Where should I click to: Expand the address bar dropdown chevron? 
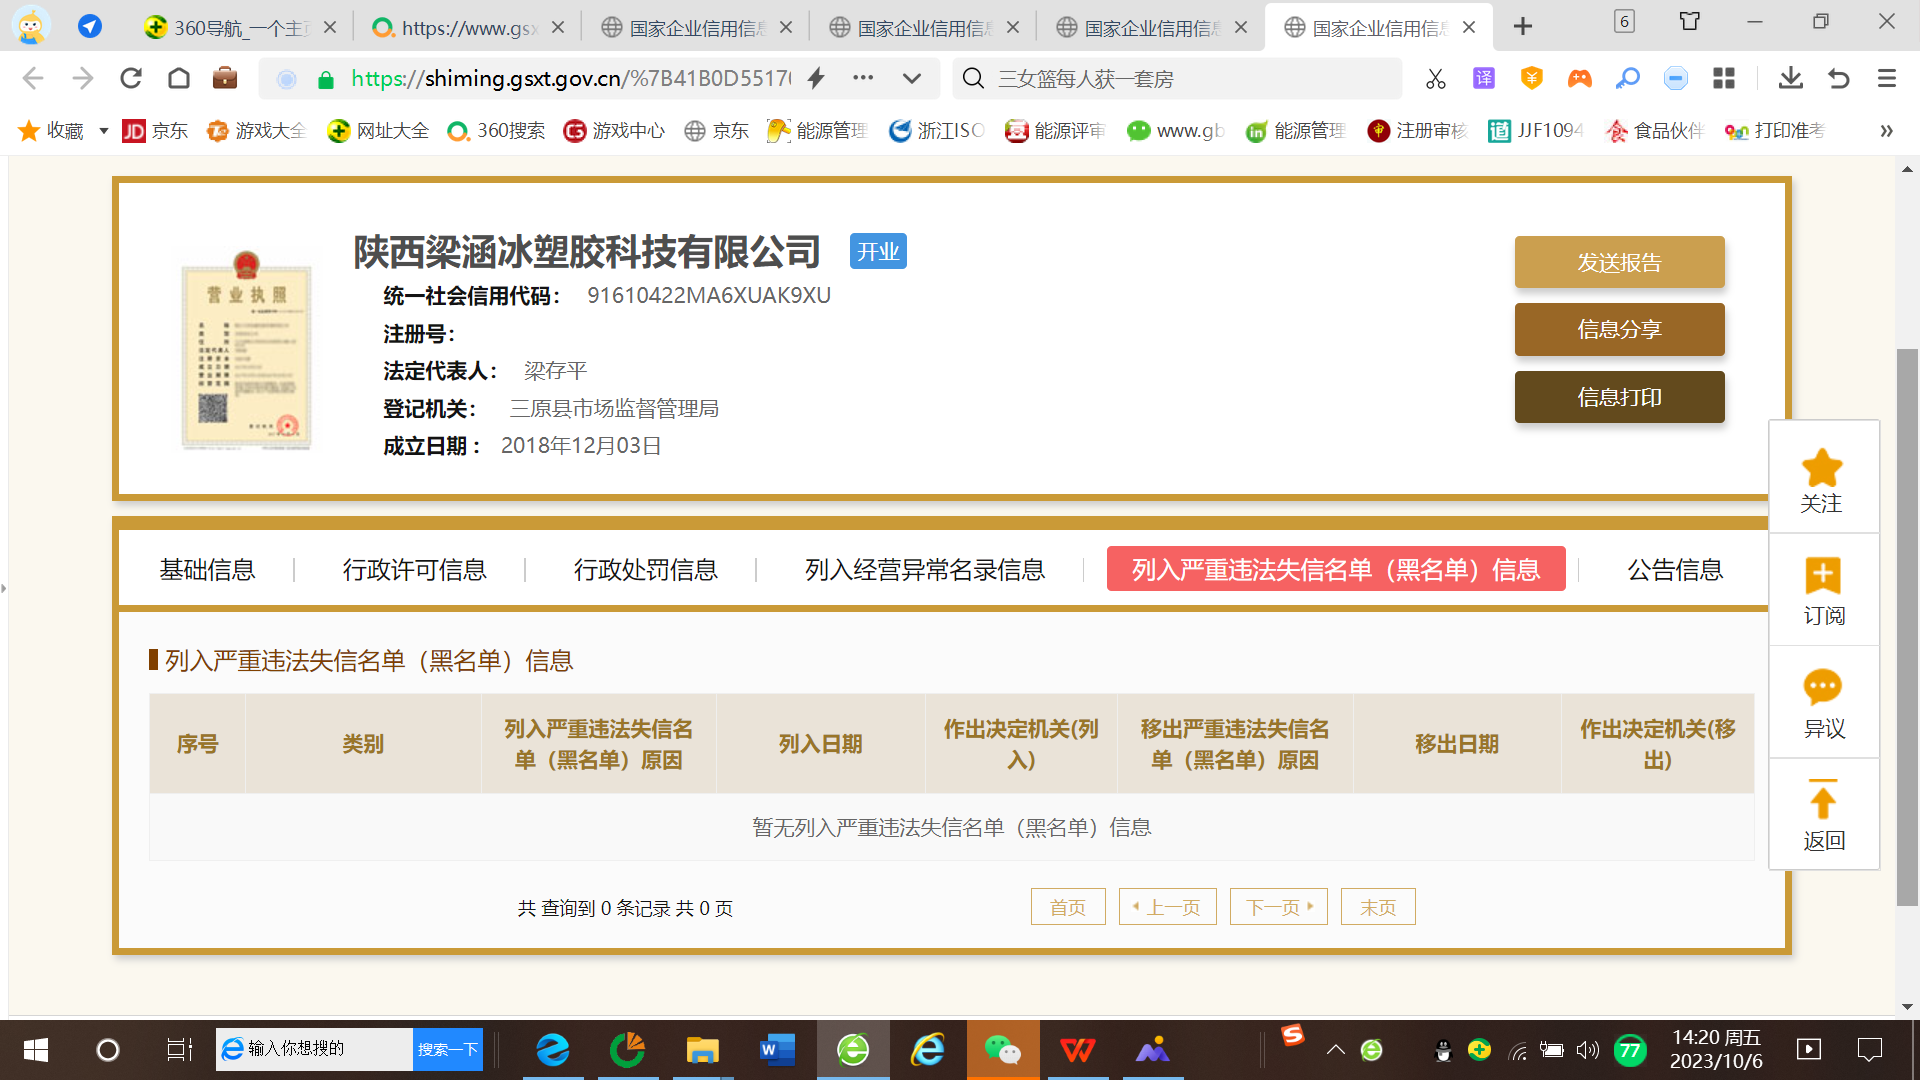(x=911, y=78)
